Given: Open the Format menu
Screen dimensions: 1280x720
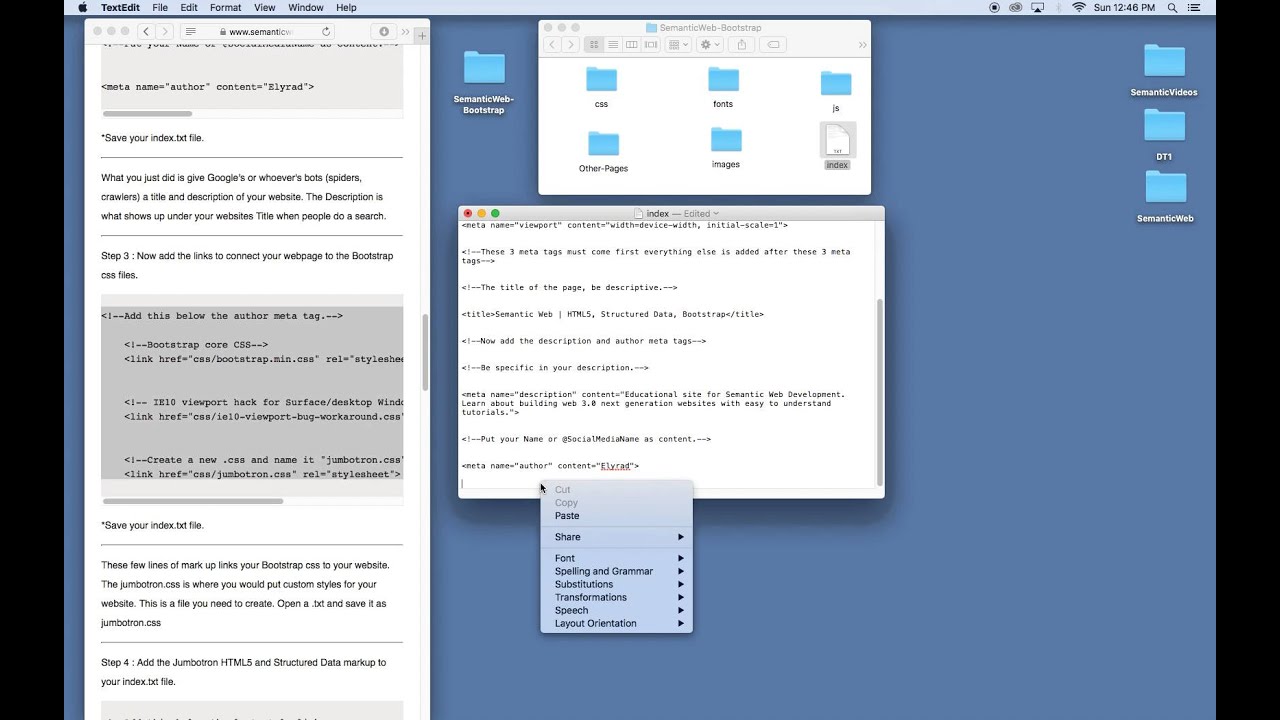Looking at the screenshot, I should [x=225, y=7].
